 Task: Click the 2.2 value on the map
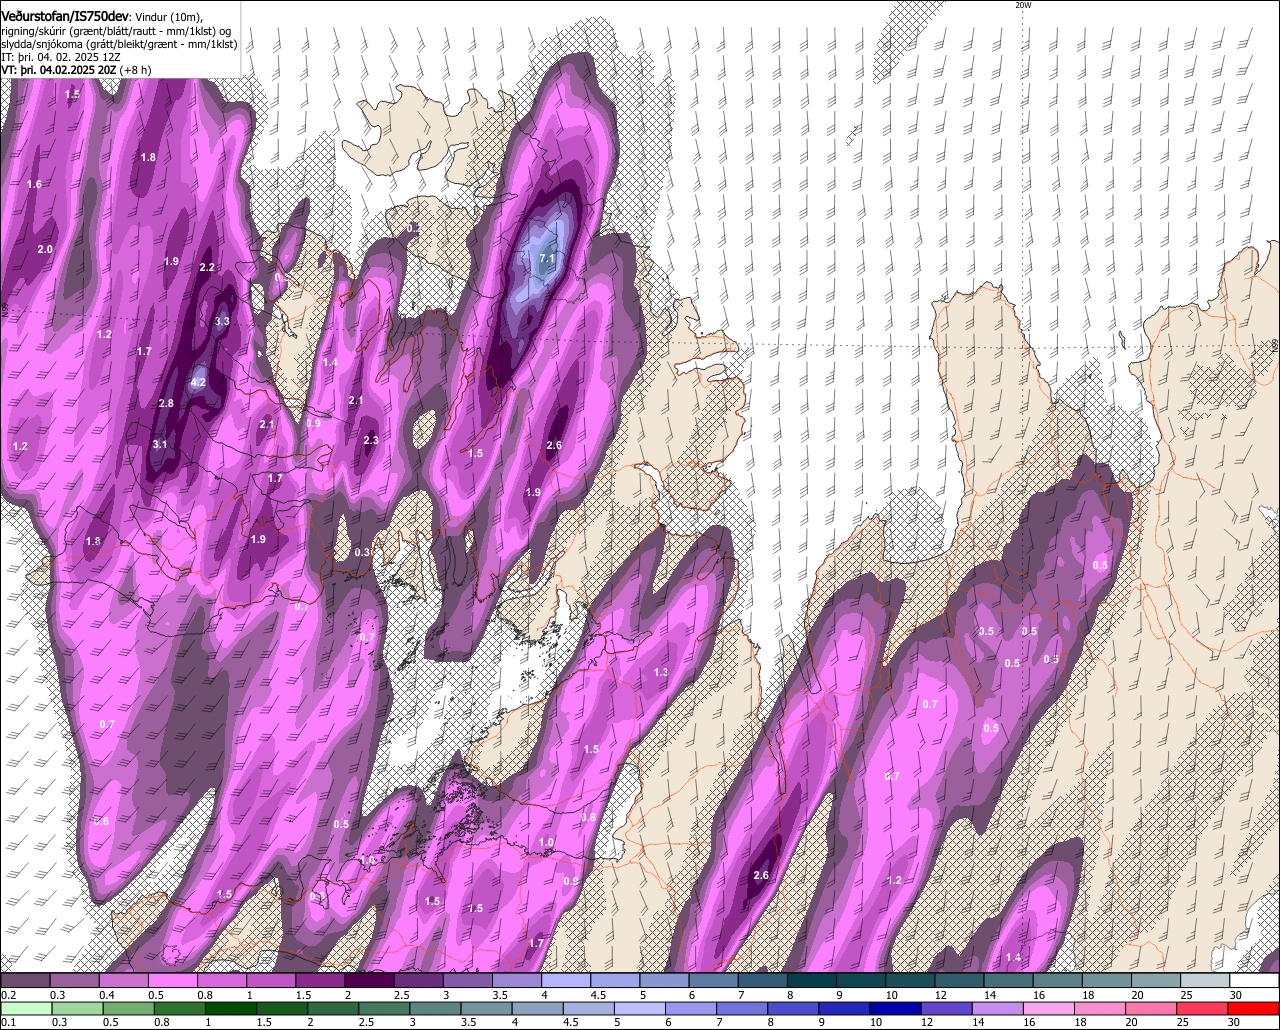click(x=207, y=267)
